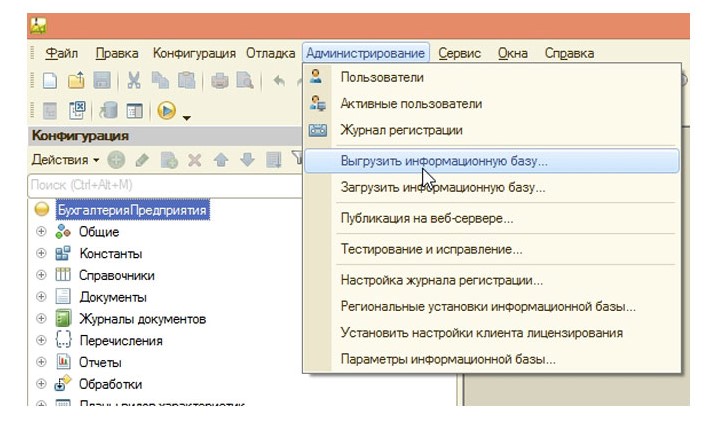709x421 pixels.
Task: Click the Add green plus icon
Action: point(117,159)
